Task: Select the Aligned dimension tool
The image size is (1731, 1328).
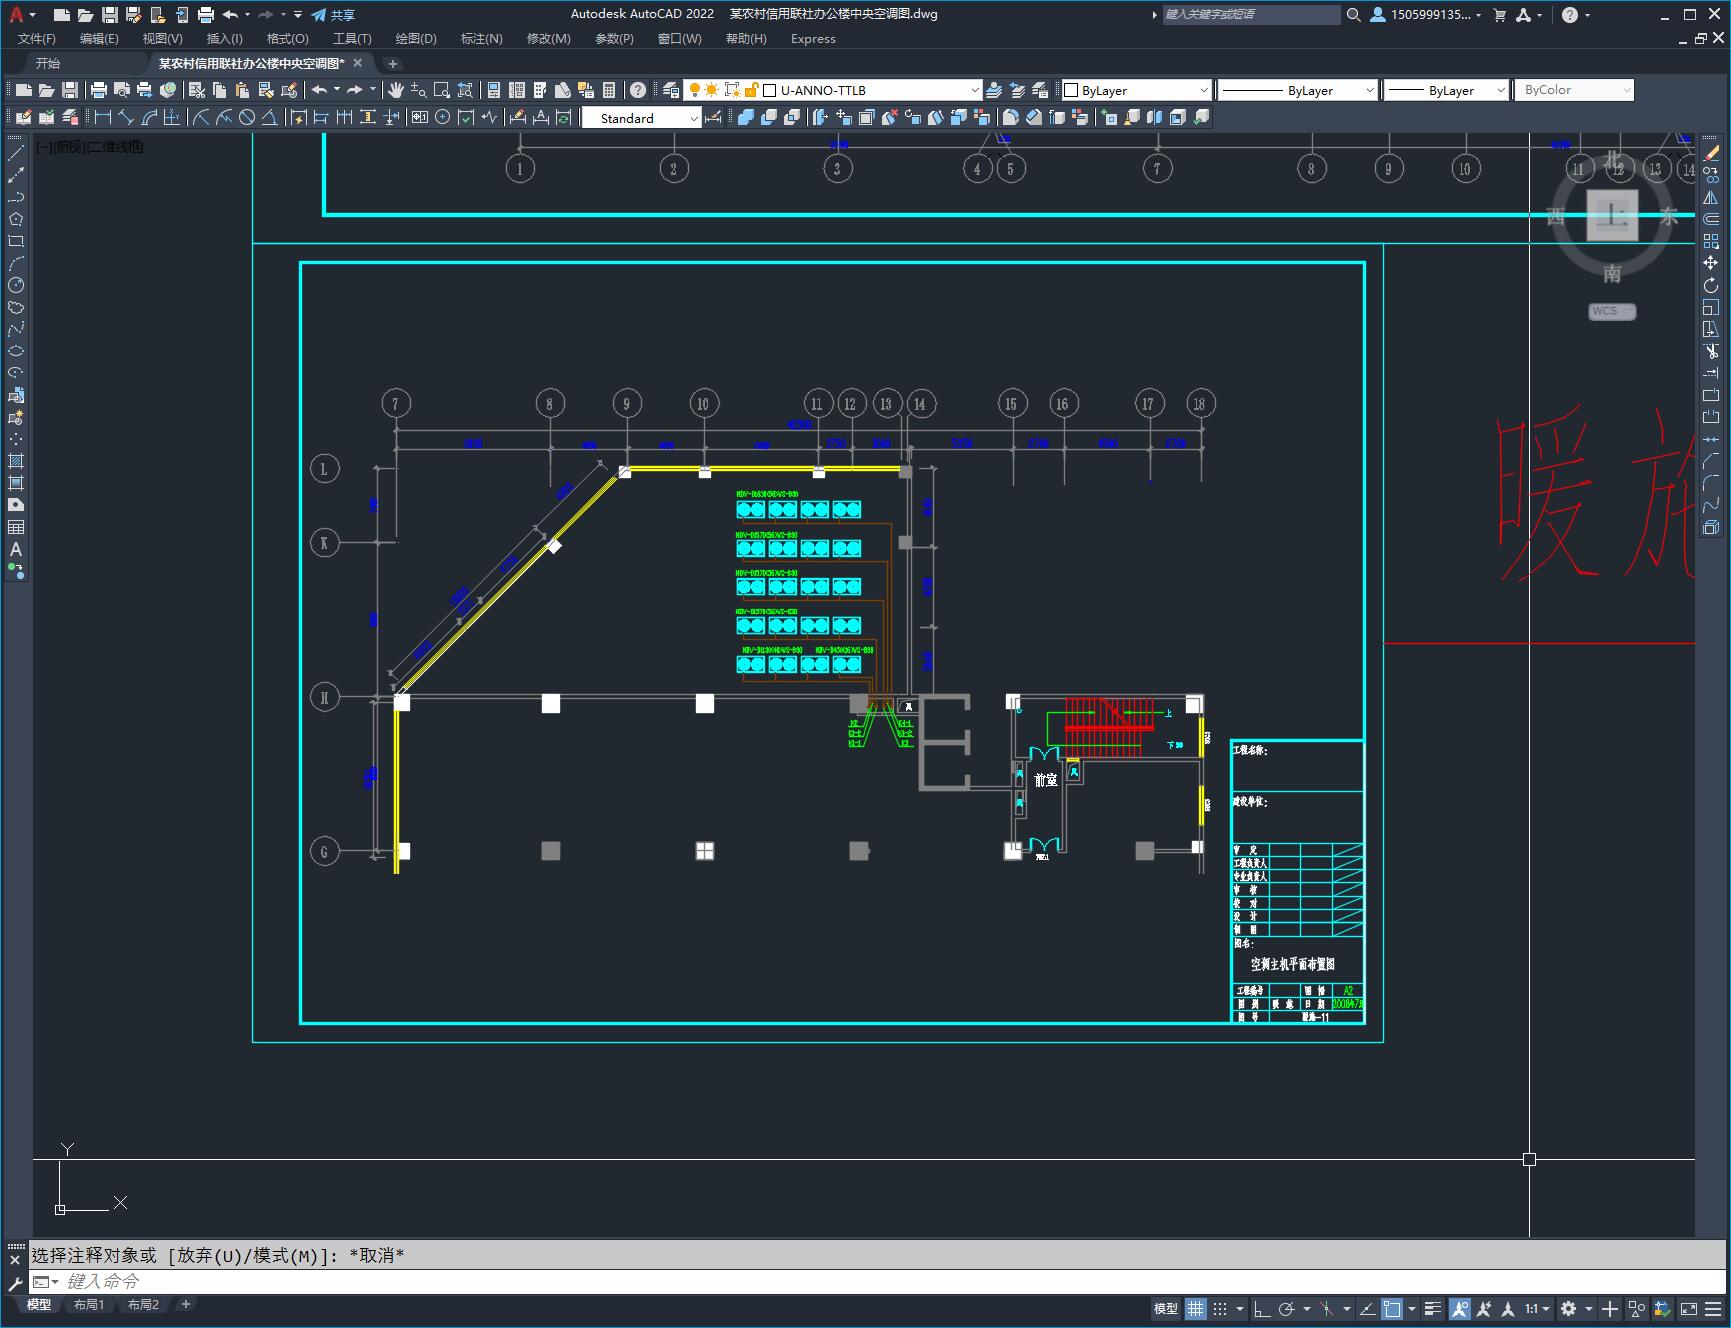Action: pos(125,118)
